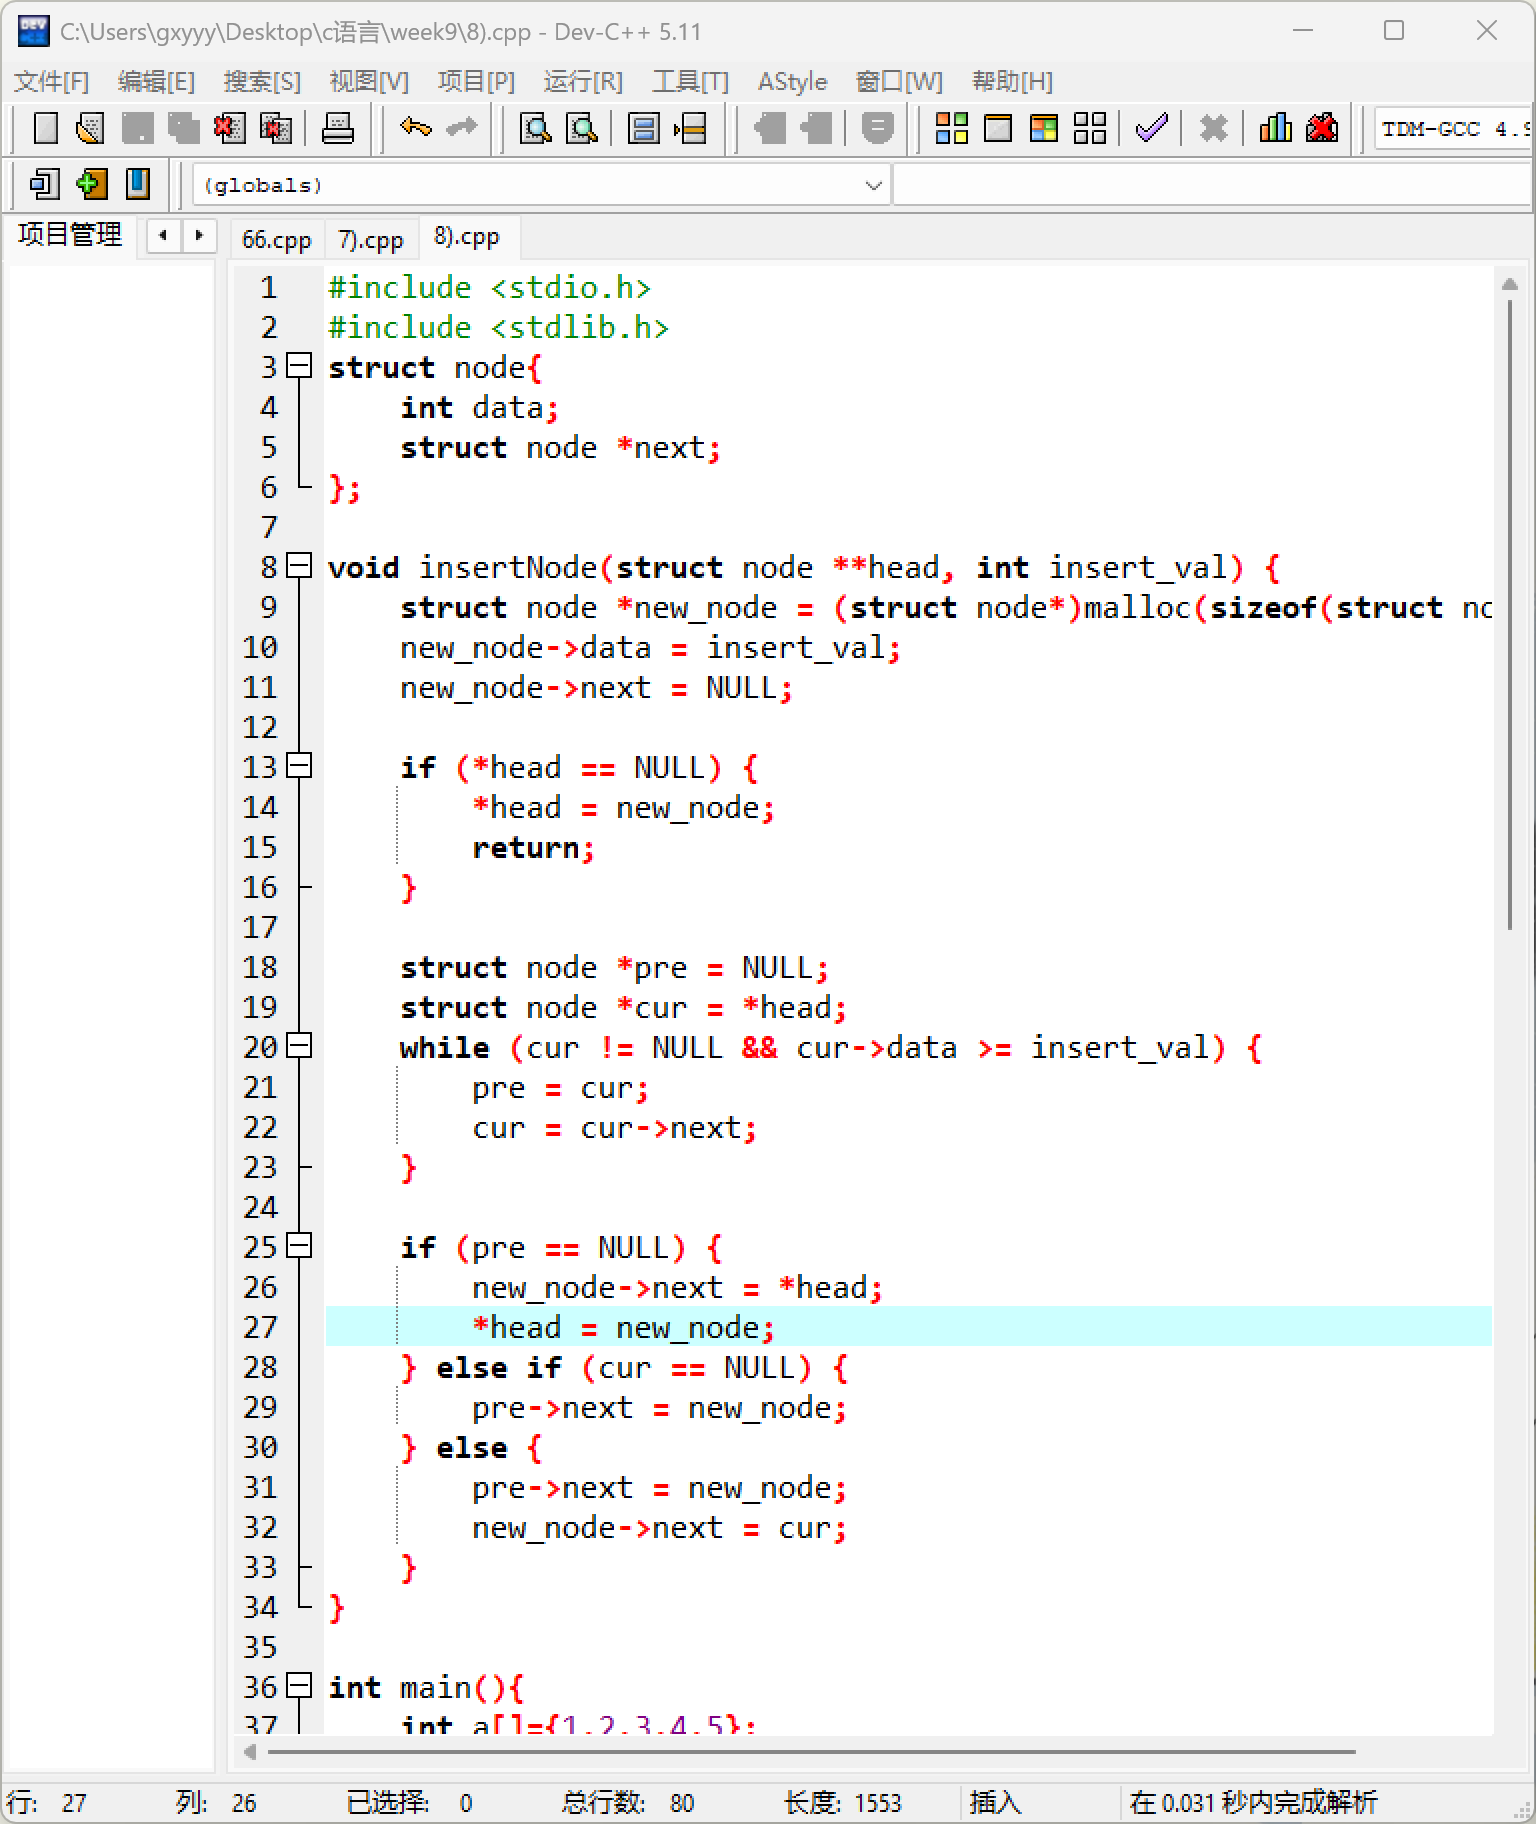Click the Compile and Run icon
The image size is (1536, 1824).
tap(1044, 128)
